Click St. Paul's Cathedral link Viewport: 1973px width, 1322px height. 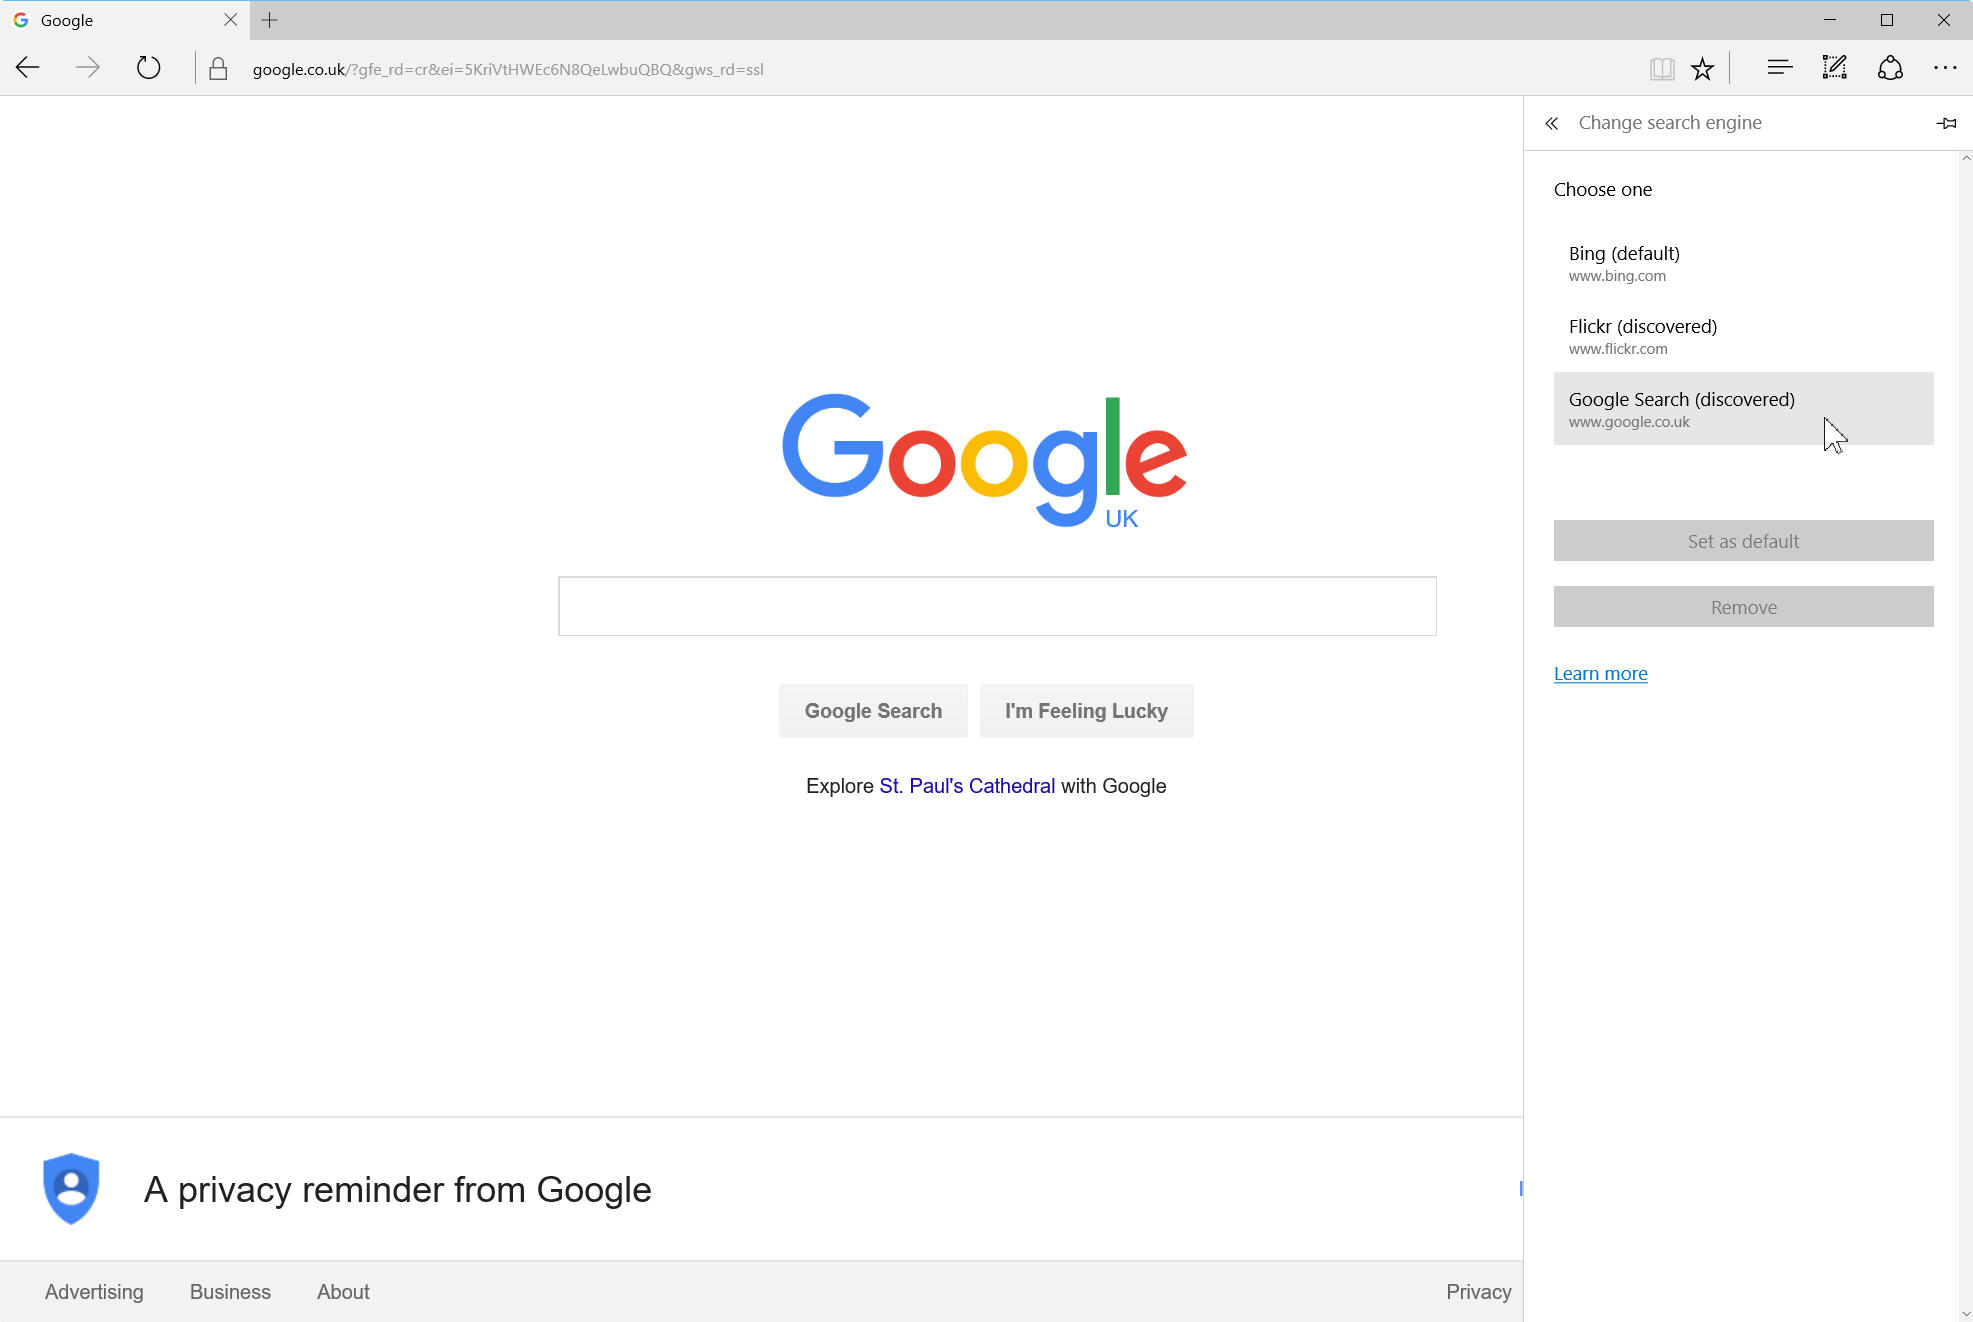[967, 785]
